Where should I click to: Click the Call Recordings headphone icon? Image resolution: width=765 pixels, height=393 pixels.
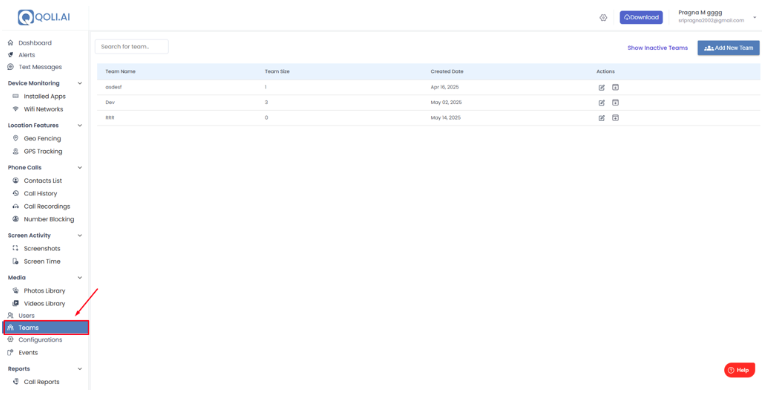16,206
